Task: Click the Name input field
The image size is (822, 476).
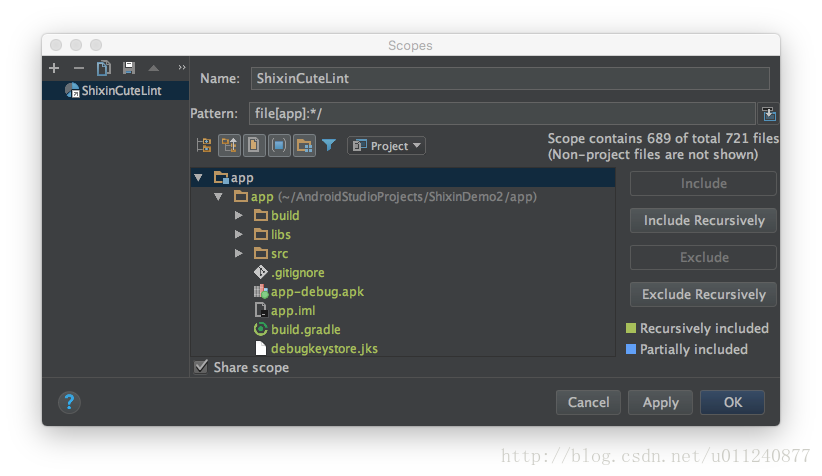Action: [510, 79]
